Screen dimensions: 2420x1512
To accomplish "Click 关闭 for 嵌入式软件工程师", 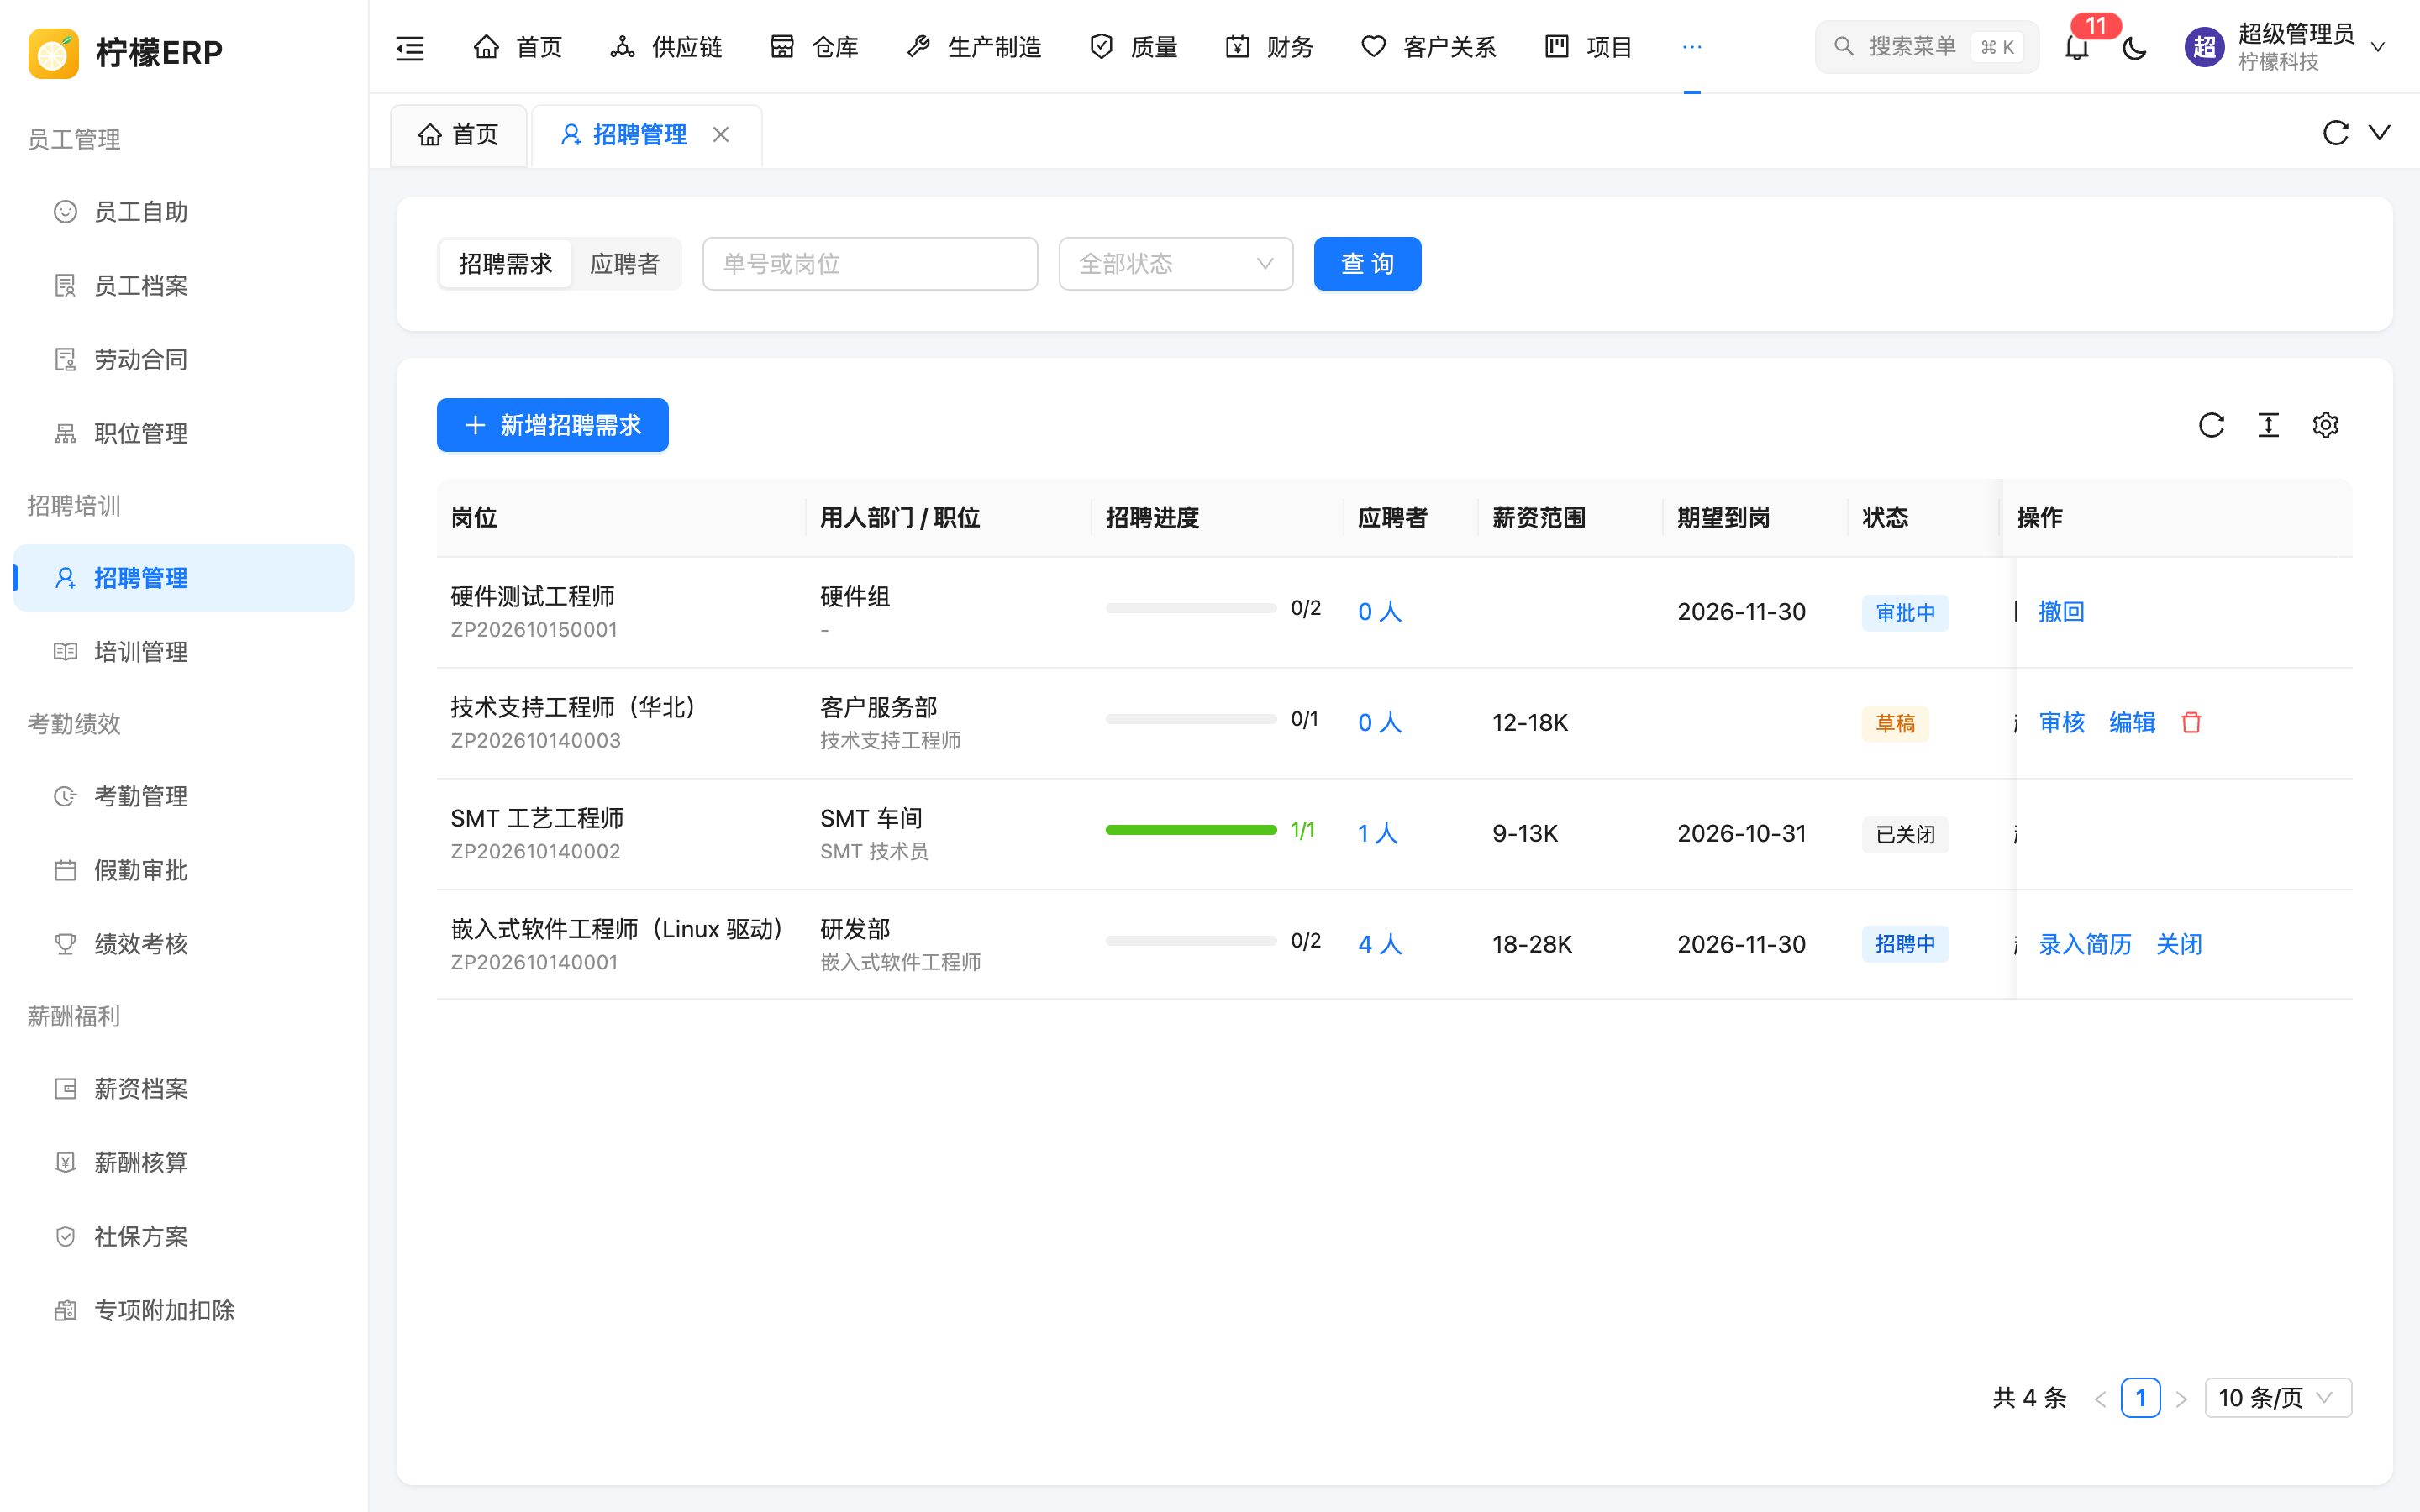I will tap(2179, 945).
